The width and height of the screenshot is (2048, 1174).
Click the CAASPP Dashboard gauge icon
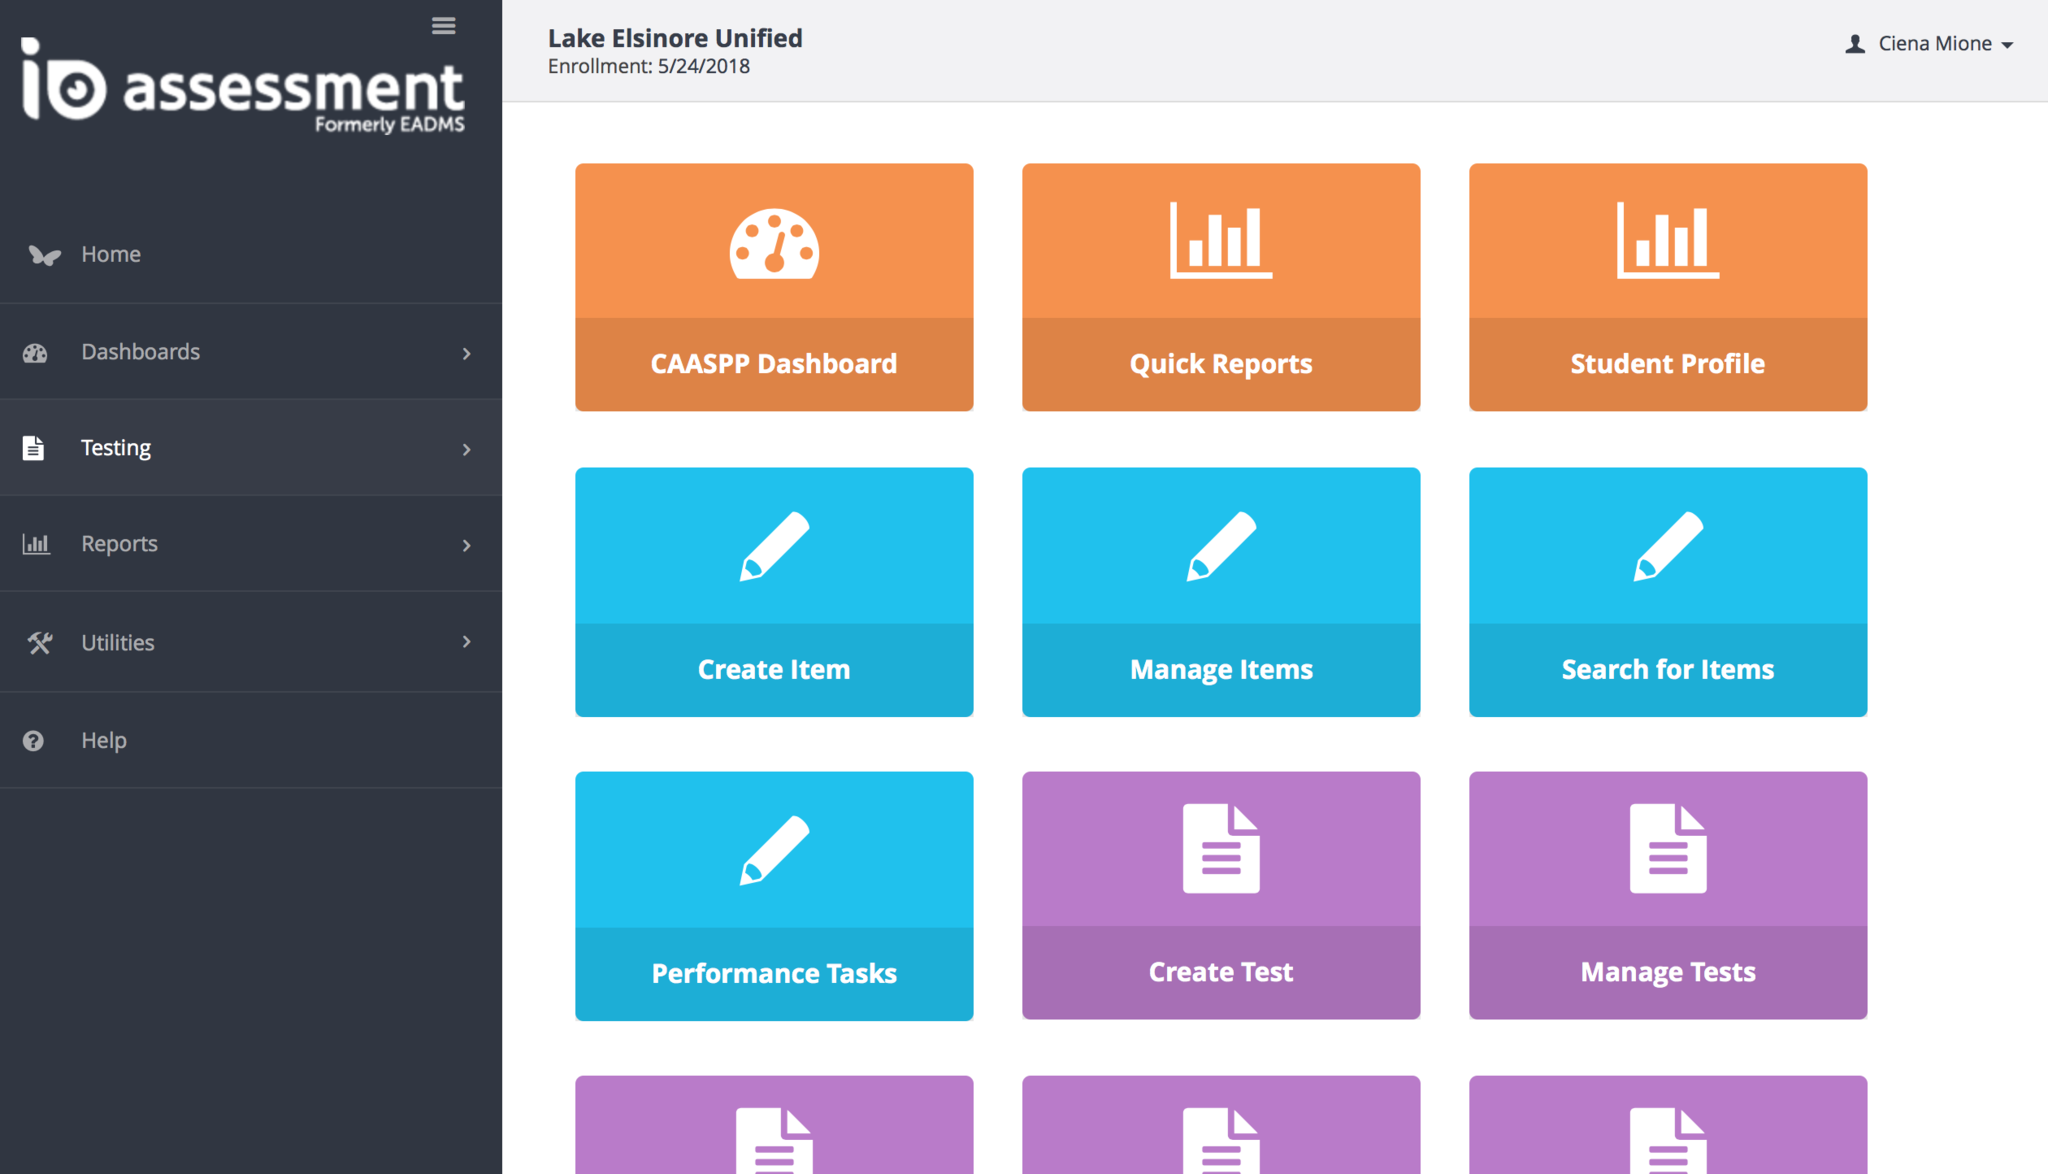pyautogui.click(x=774, y=243)
